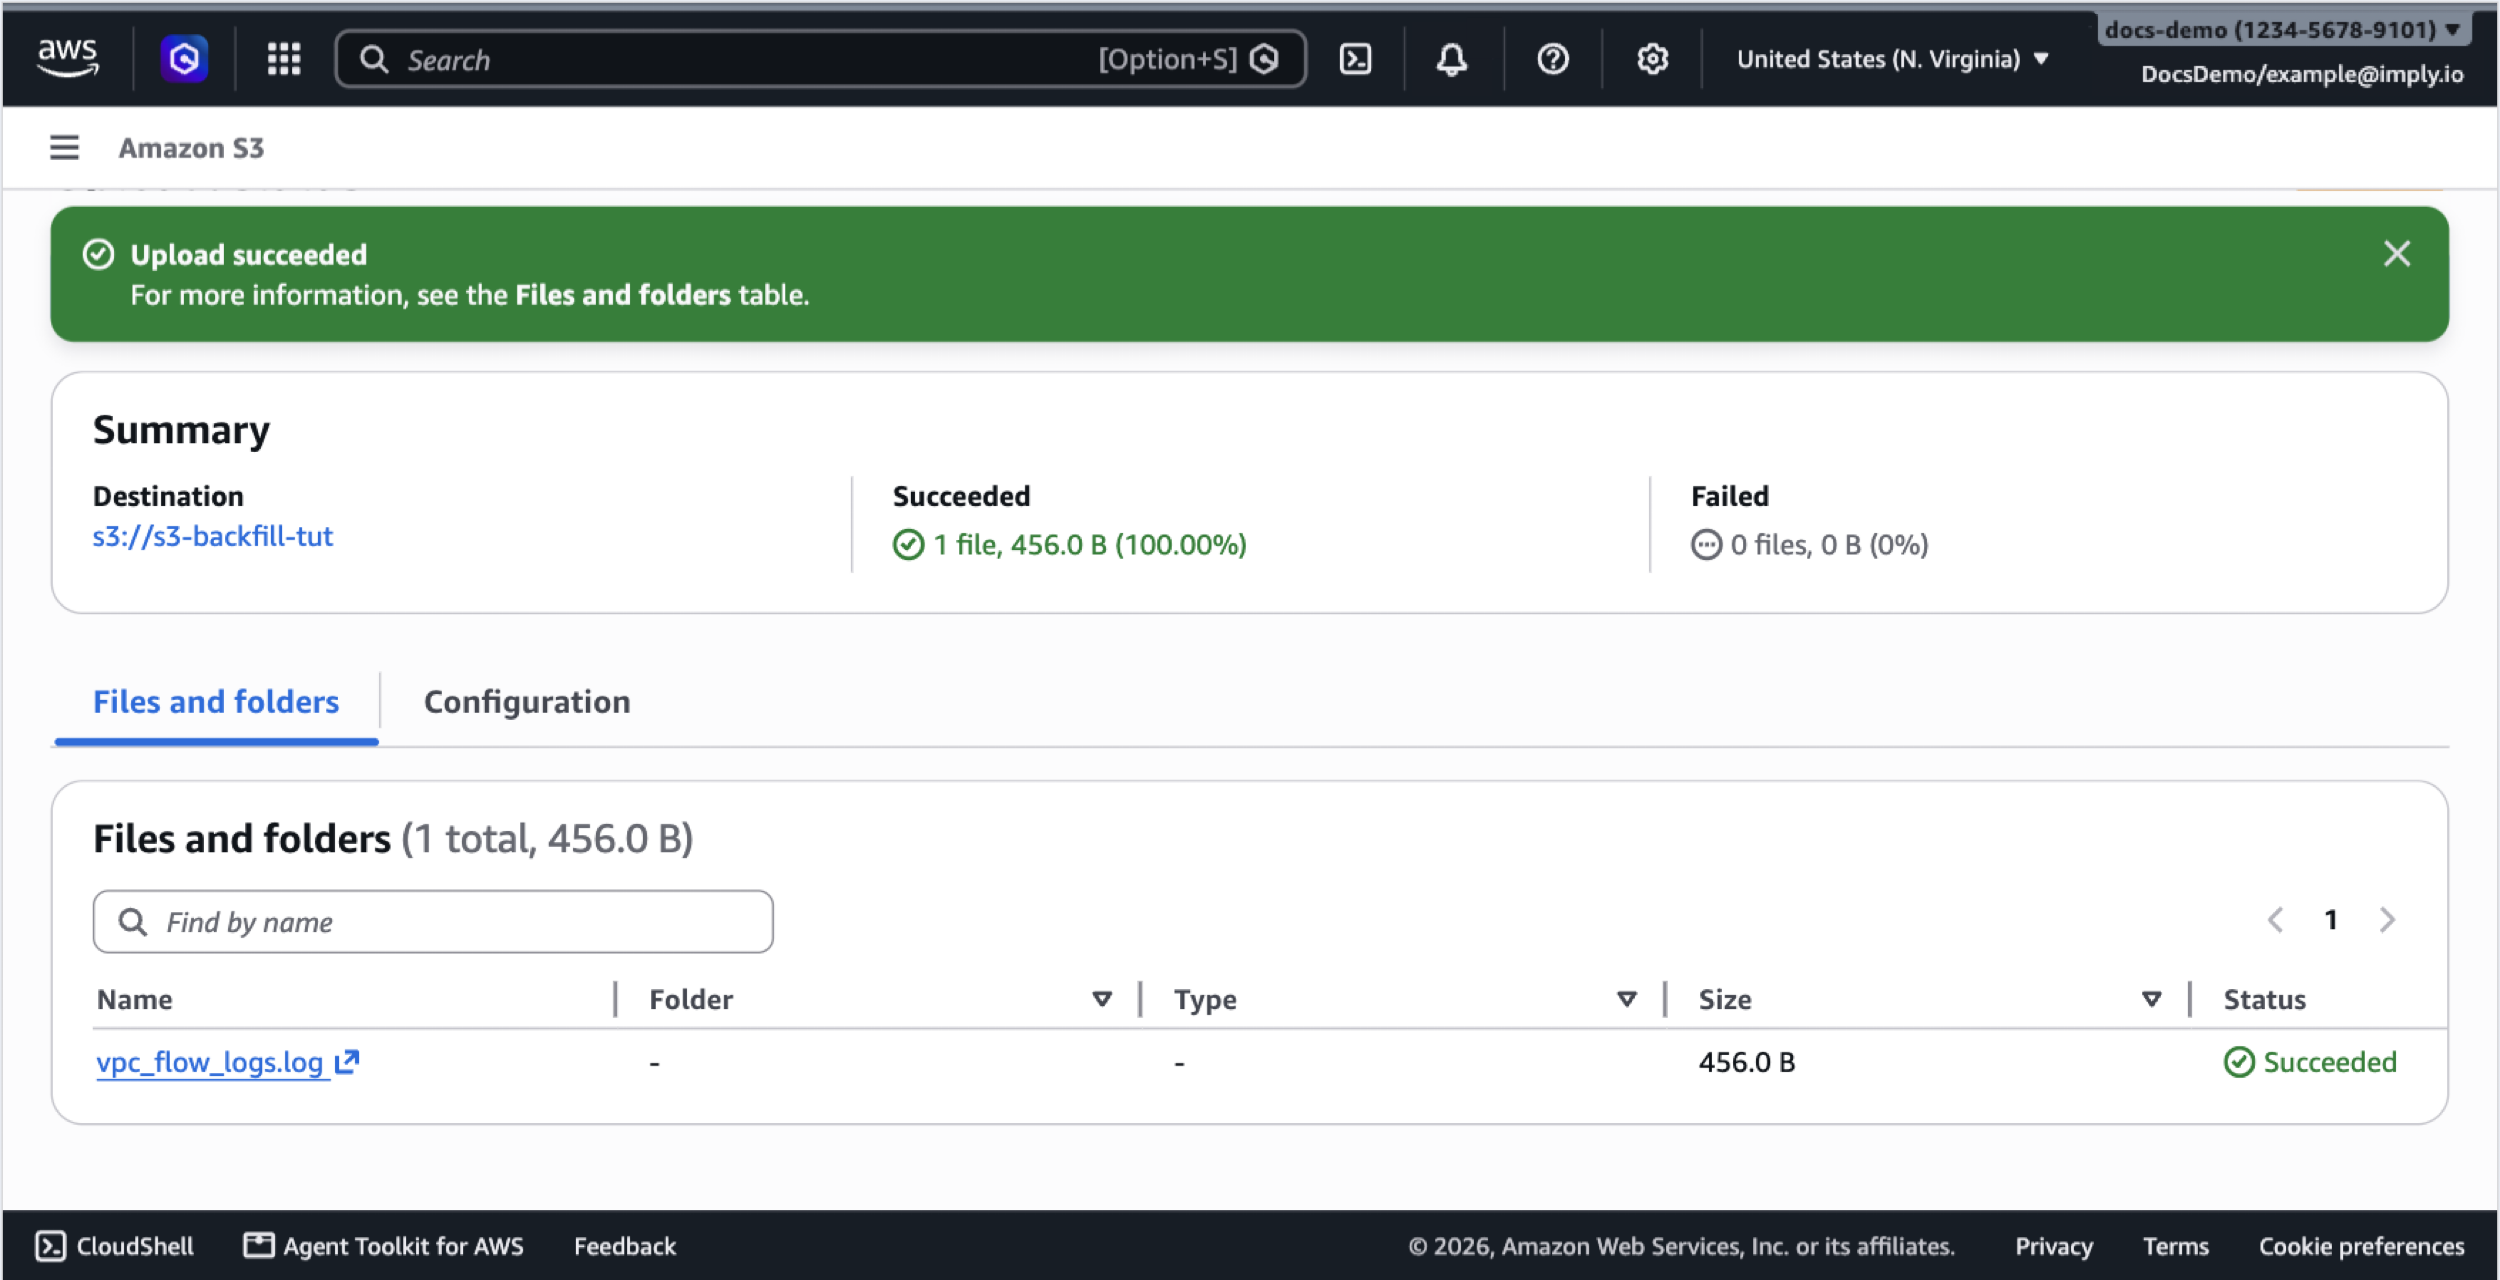
Task: Expand the region selector United States (N. Virginia)
Action: point(1892,59)
